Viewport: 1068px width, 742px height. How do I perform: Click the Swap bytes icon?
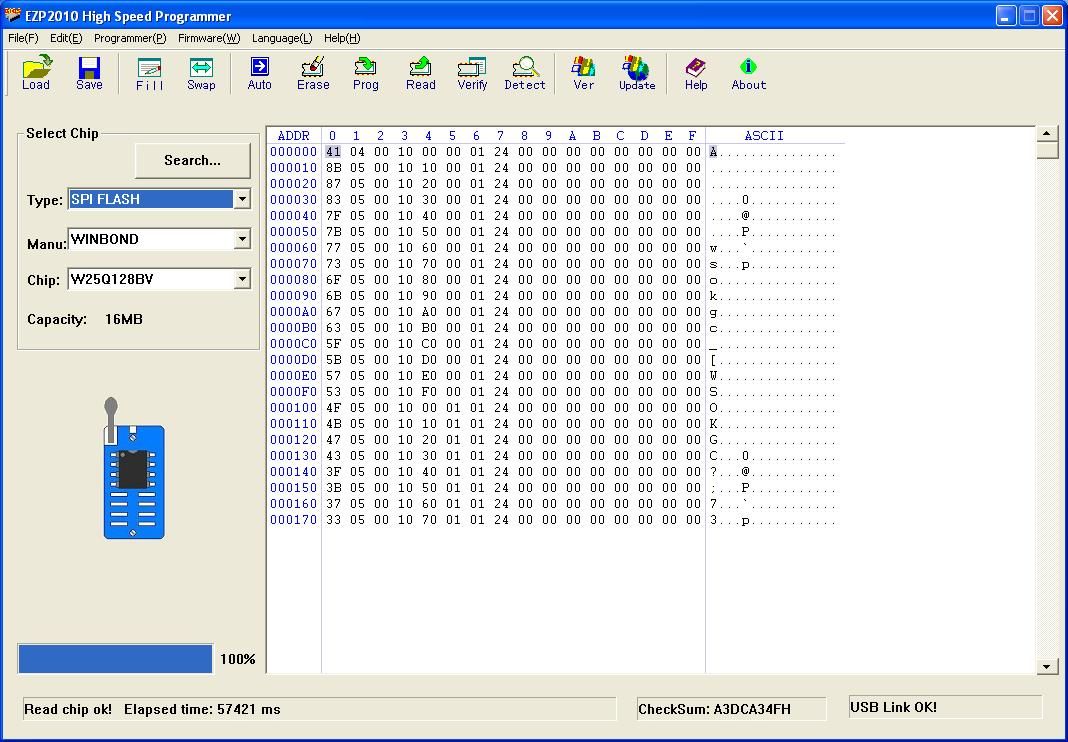[x=201, y=73]
